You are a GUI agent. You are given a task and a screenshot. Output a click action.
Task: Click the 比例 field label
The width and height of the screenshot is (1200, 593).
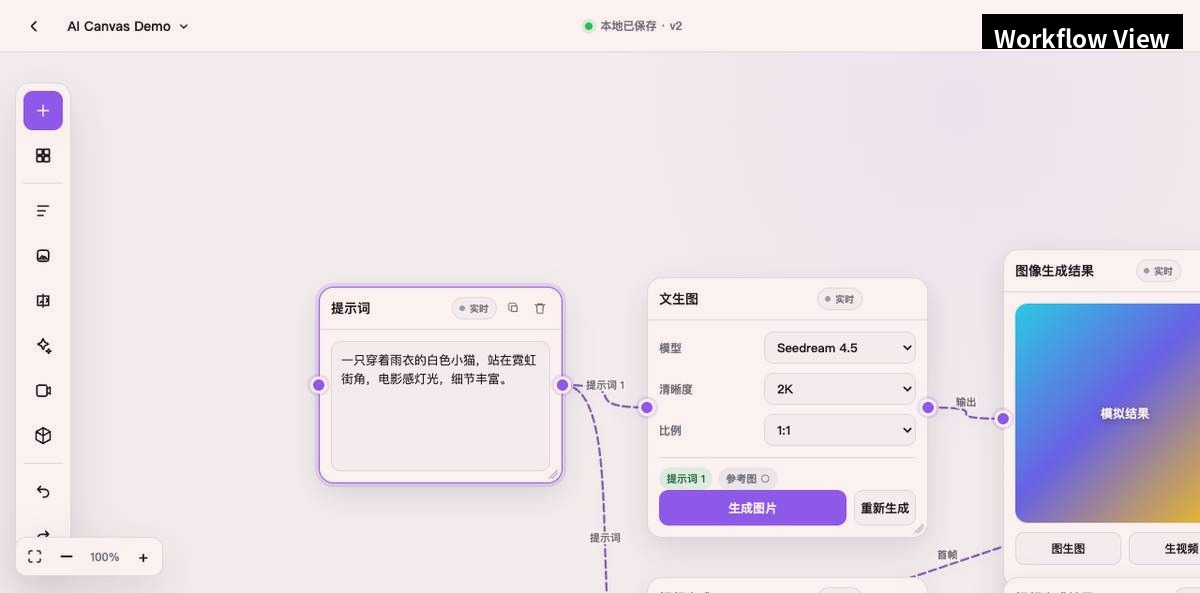point(670,430)
